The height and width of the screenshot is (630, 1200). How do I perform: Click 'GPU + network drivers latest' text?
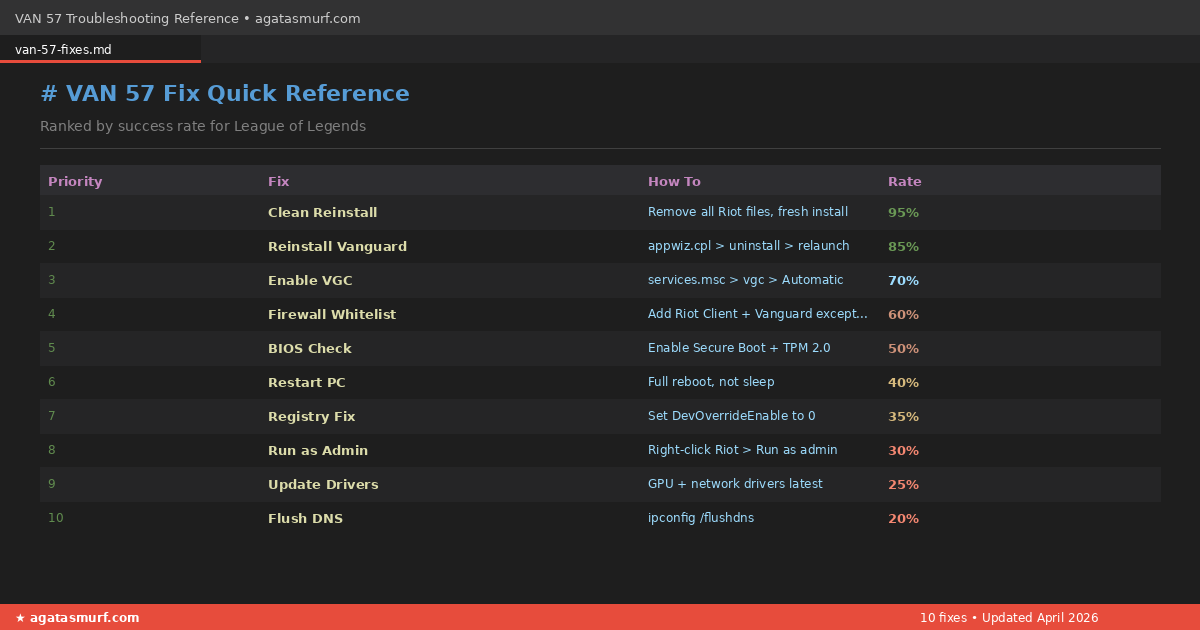pos(735,484)
